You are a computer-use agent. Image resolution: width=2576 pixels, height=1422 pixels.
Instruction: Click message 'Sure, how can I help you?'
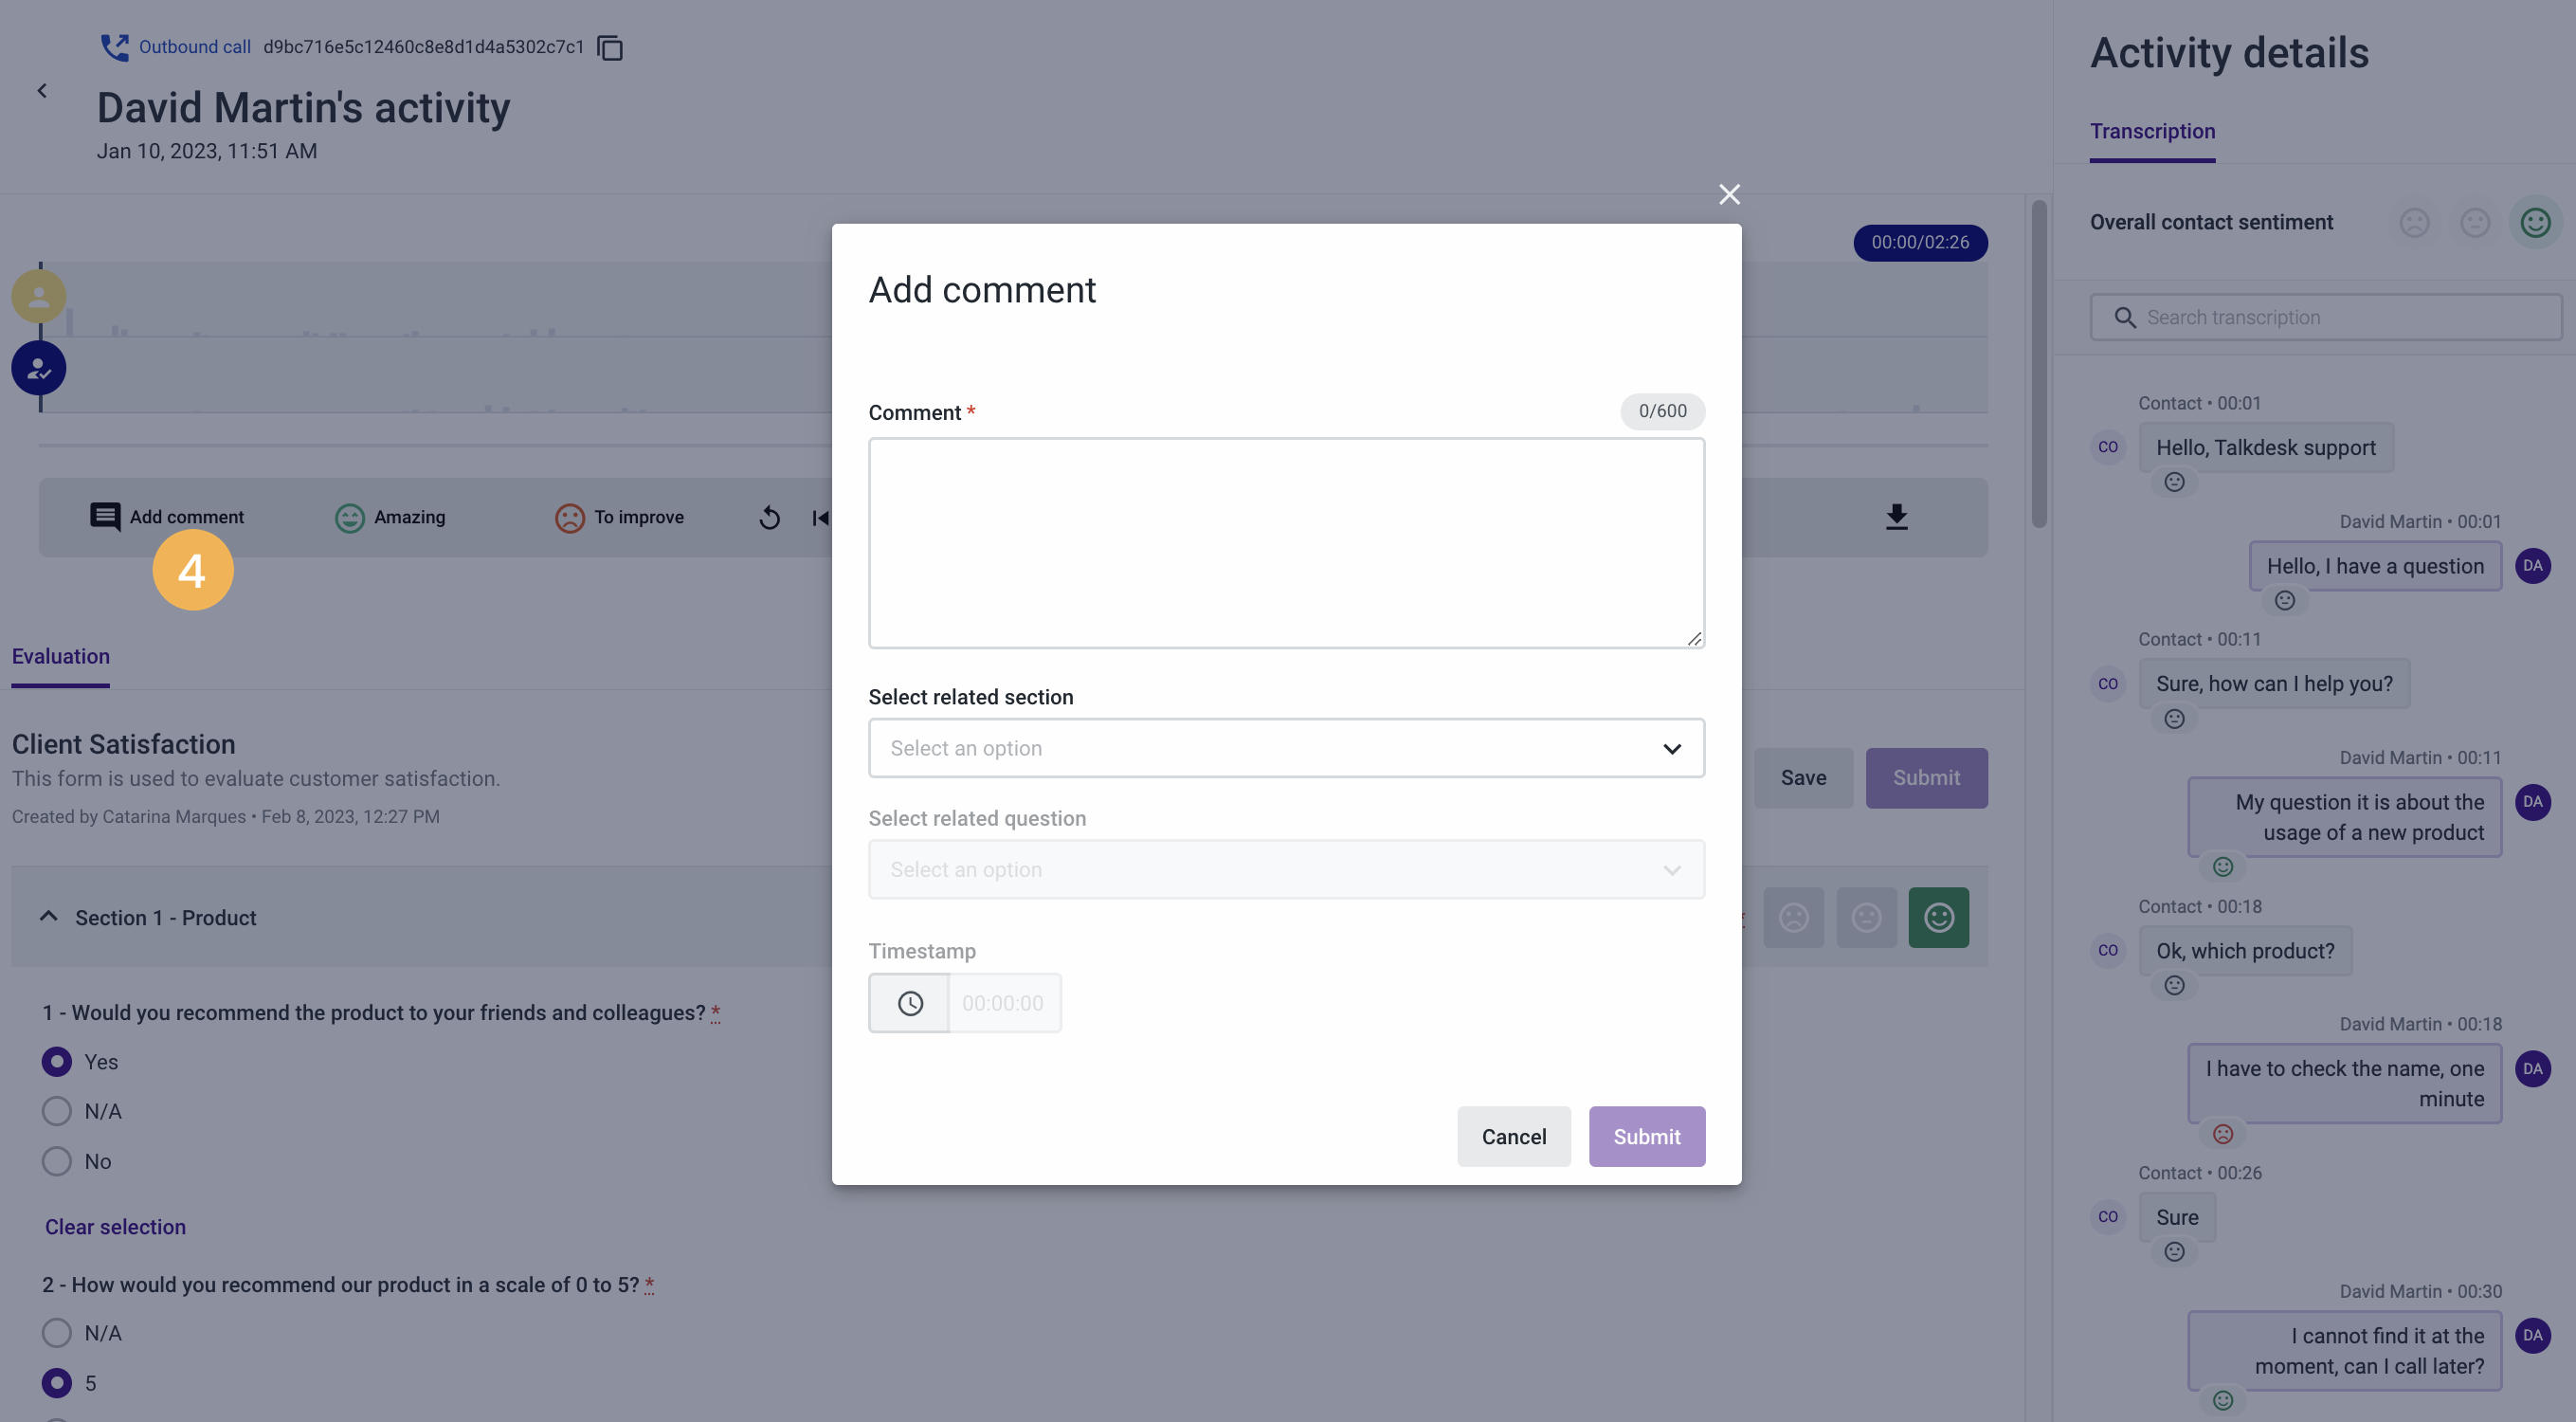click(2274, 684)
